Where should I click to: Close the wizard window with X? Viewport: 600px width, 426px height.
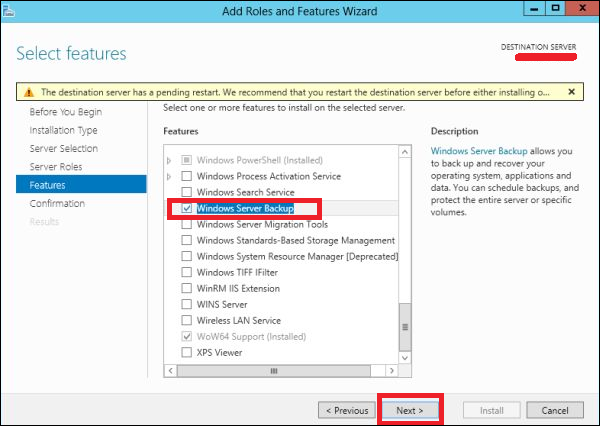[x=582, y=9]
